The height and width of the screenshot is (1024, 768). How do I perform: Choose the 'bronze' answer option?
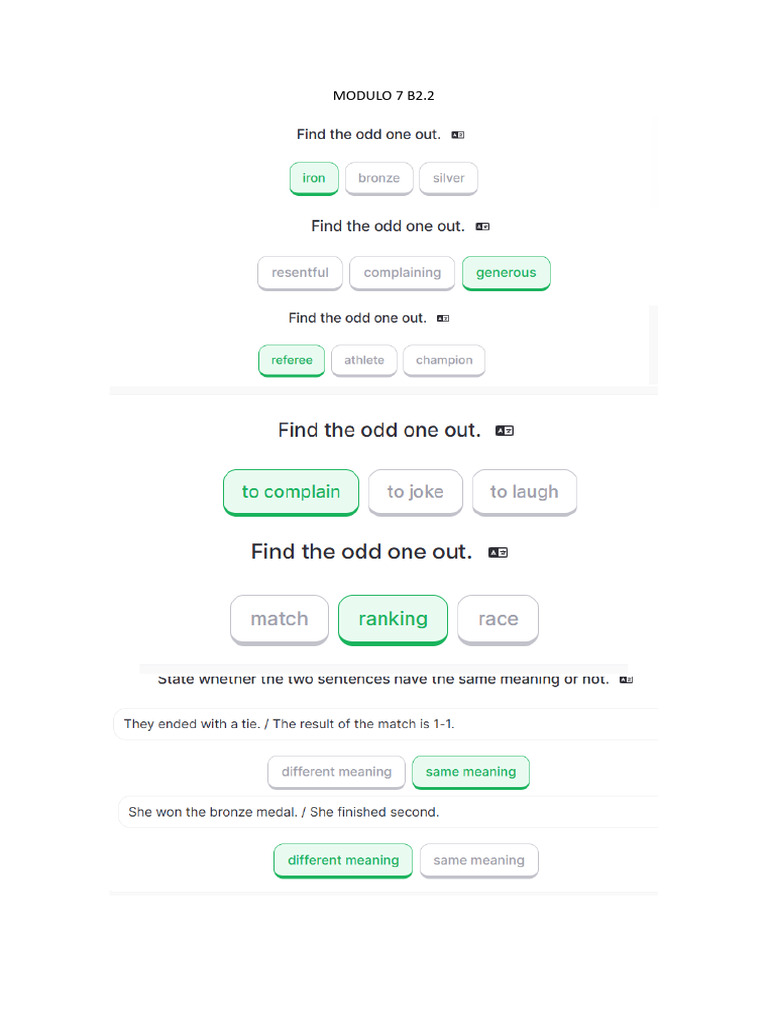pyautogui.click(x=379, y=178)
